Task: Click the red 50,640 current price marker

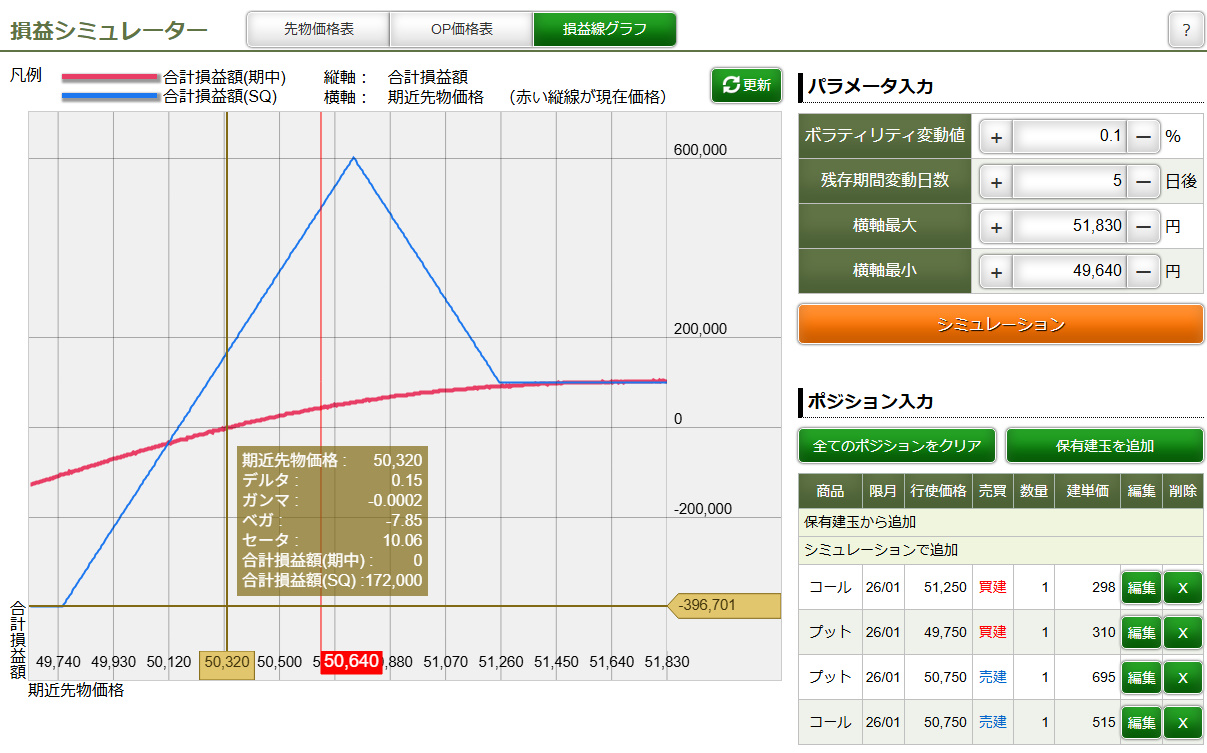Action: (x=351, y=661)
